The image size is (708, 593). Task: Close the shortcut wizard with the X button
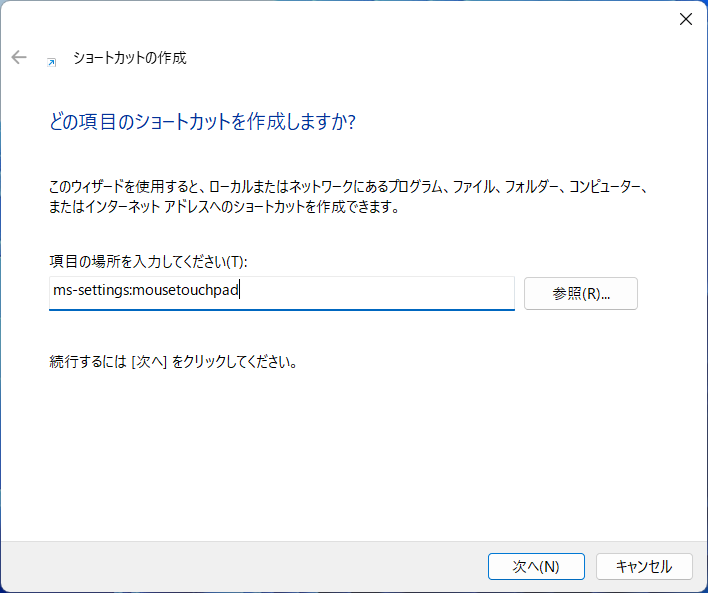click(686, 19)
